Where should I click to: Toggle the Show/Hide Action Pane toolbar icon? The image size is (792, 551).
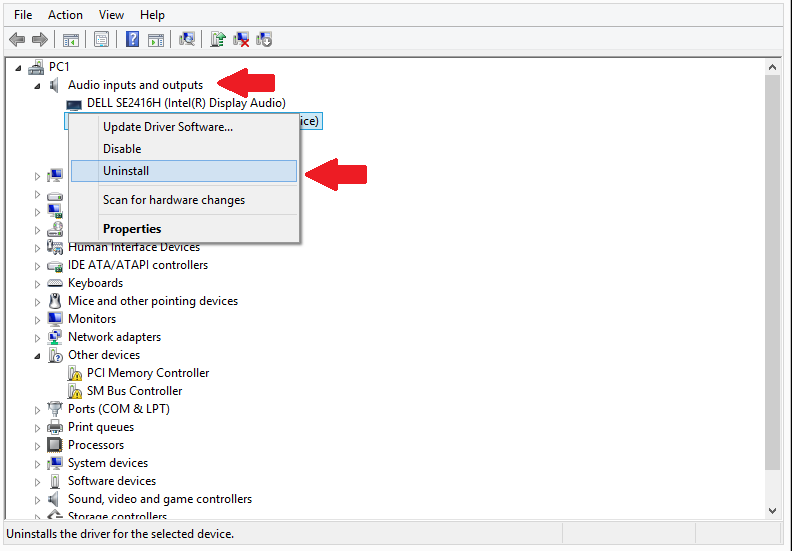point(156,39)
